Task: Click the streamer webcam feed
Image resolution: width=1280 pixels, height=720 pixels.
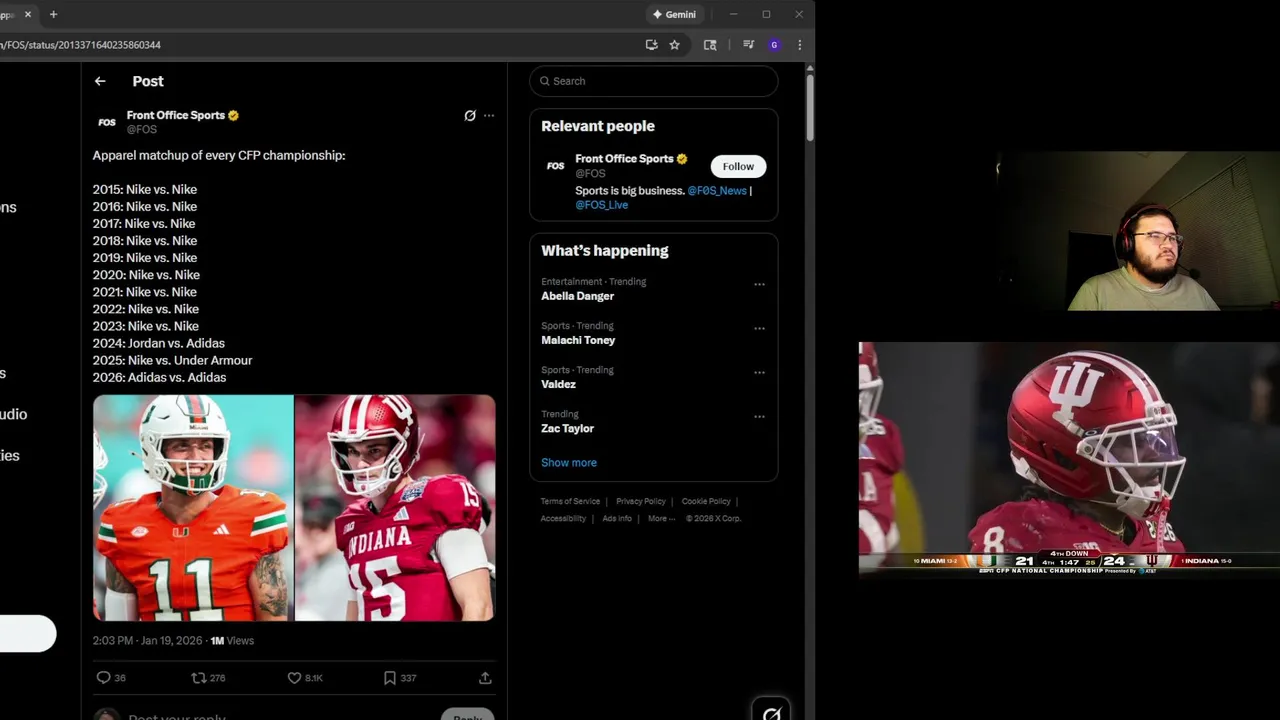Action: pyautogui.click(x=1140, y=232)
